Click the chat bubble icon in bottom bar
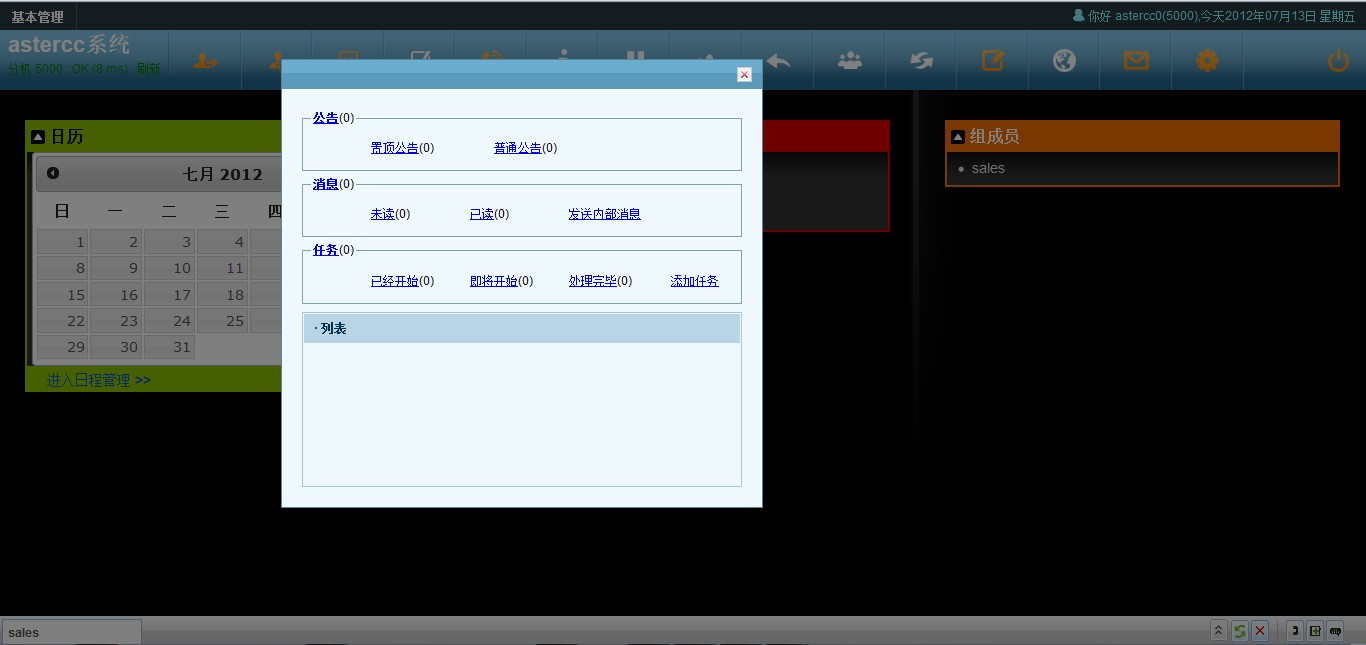Screen dimensions: 1366x645 (x=1334, y=631)
